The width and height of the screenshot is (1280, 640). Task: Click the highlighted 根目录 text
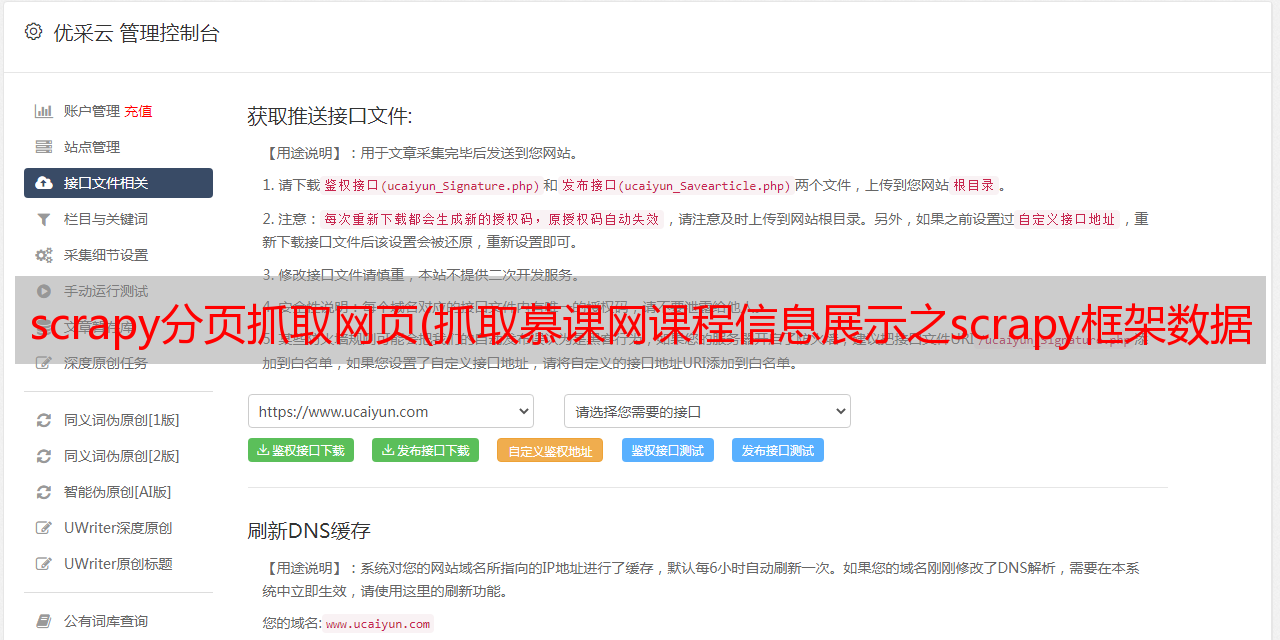(974, 185)
